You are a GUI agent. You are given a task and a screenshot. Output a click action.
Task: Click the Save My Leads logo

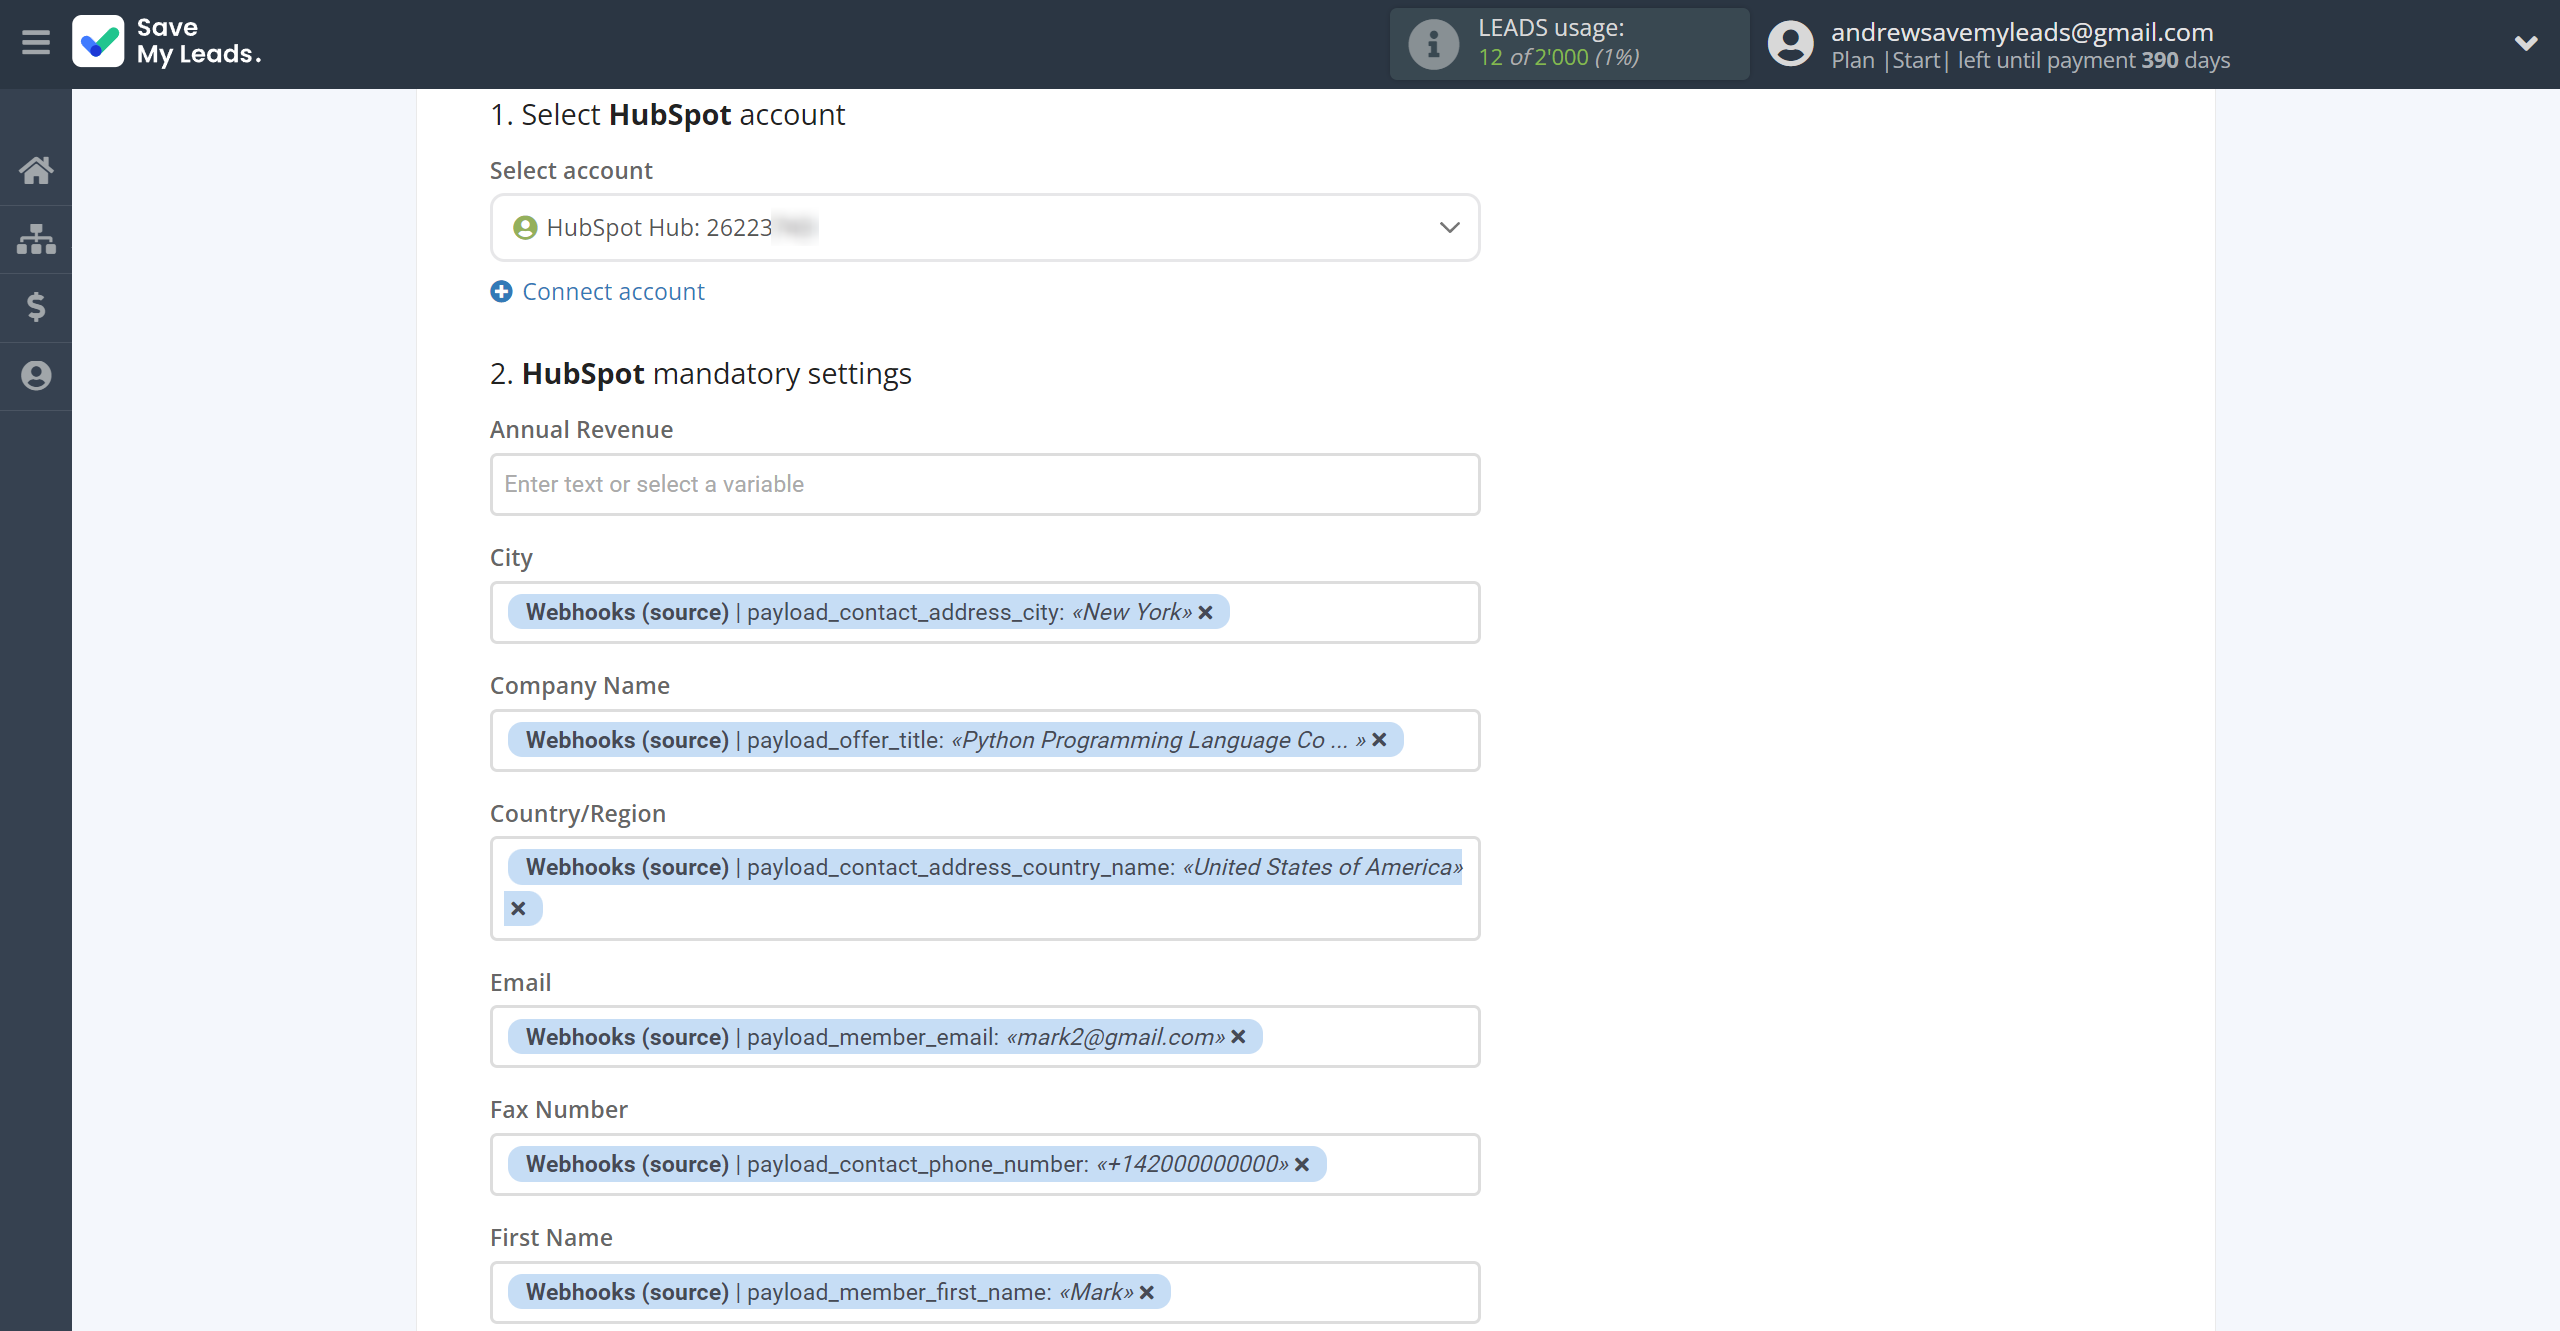coord(167,41)
